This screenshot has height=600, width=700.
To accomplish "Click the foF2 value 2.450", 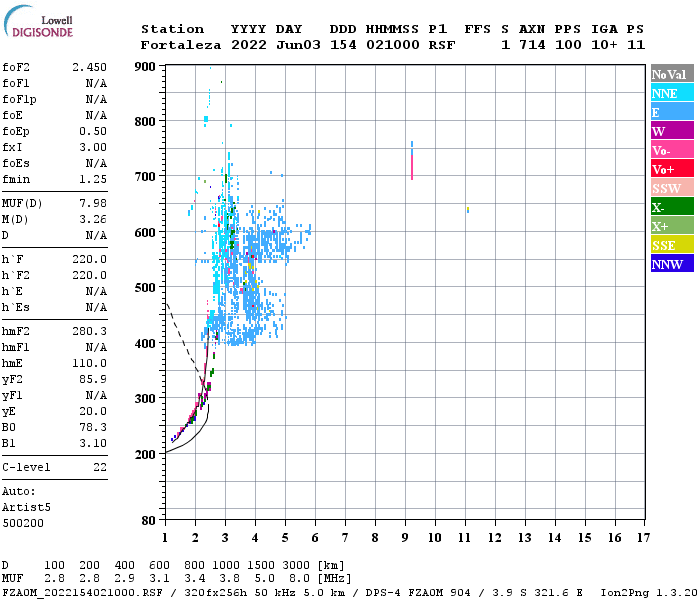I will (x=89, y=67).
